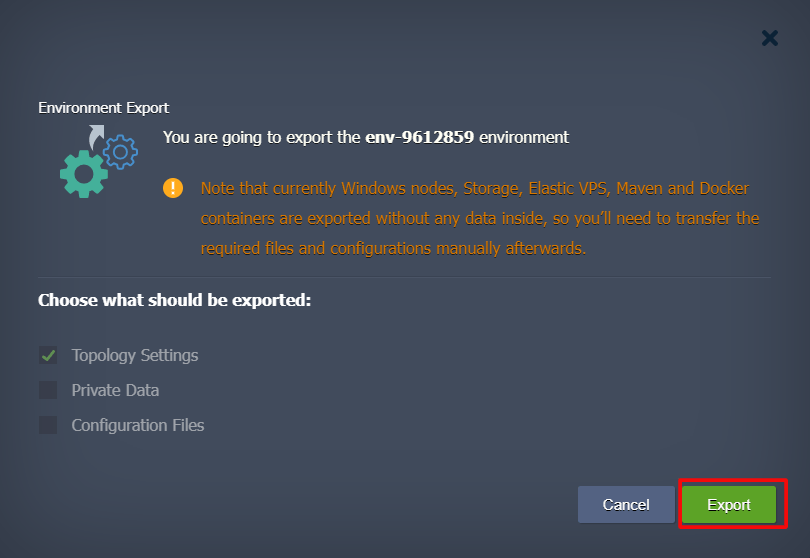
Task: Click the orange exclamation warning icon
Action: (x=173, y=188)
